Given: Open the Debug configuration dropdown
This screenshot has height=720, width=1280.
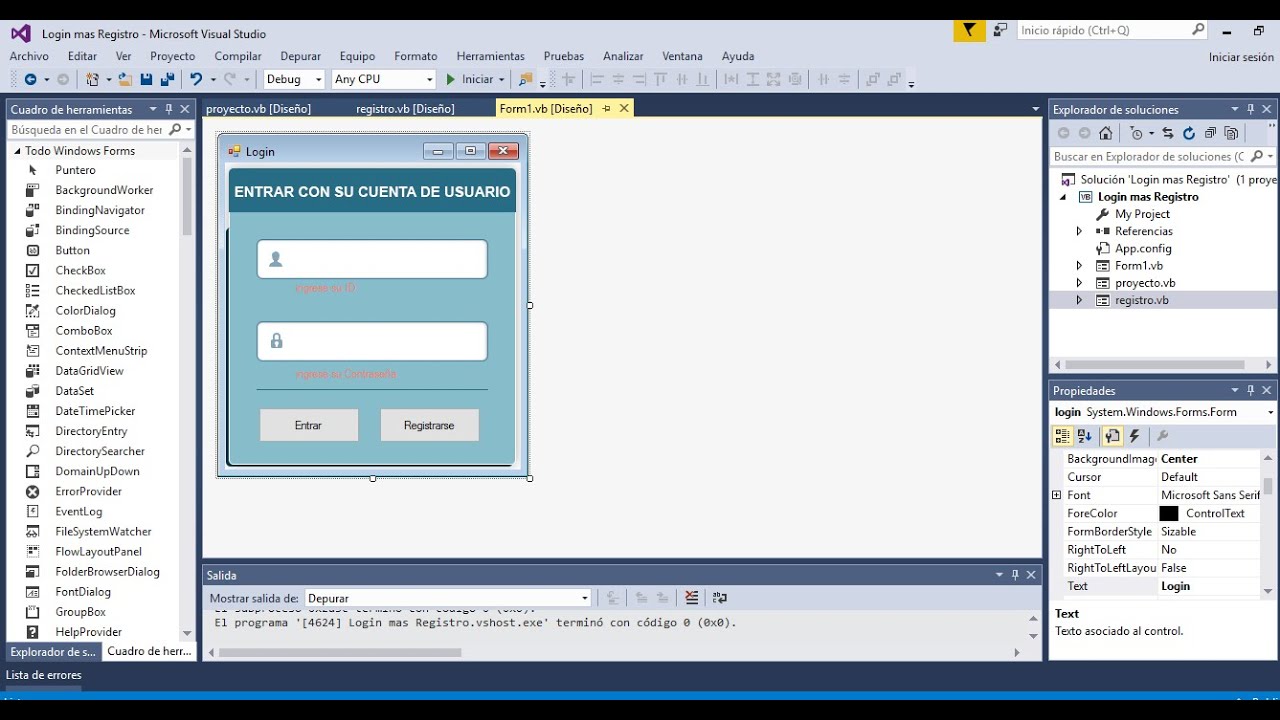Looking at the screenshot, I should pyautogui.click(x=319, y=79).
